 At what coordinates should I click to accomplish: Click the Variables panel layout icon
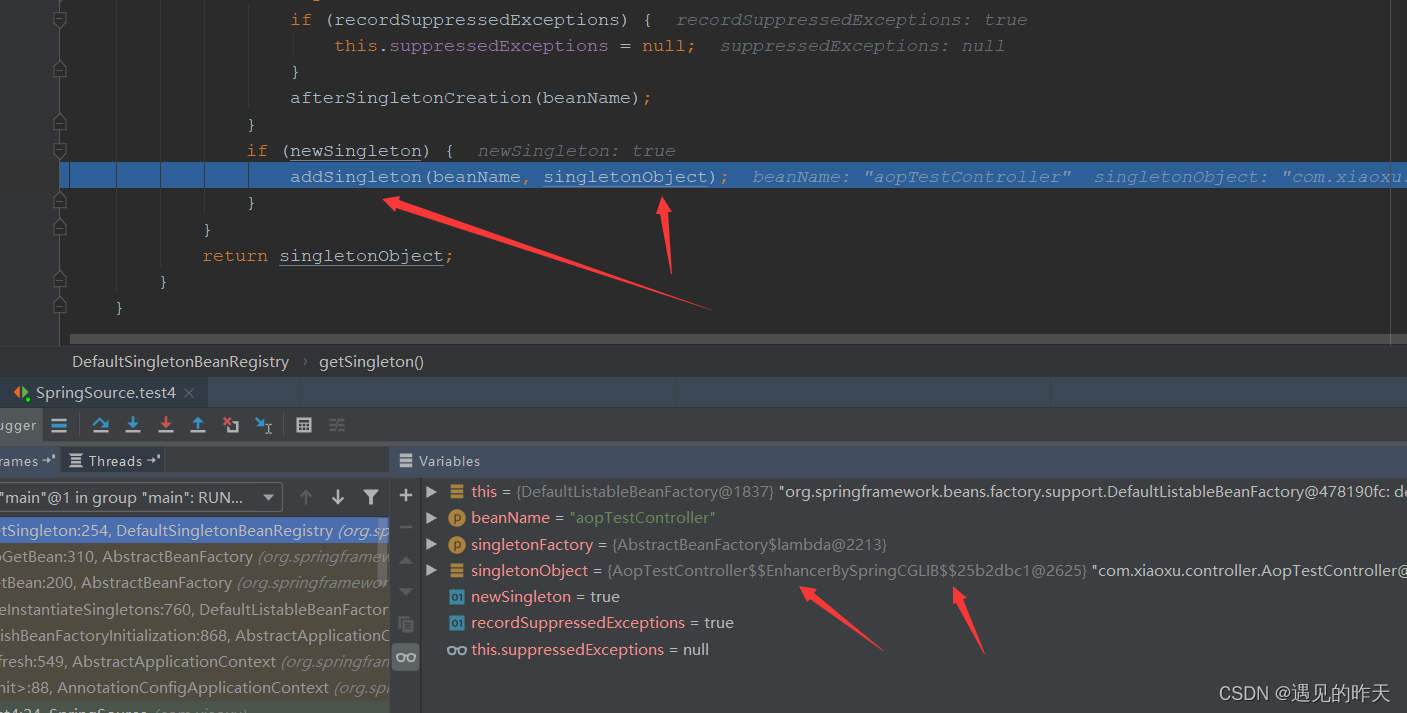click(x=405, y=461)
